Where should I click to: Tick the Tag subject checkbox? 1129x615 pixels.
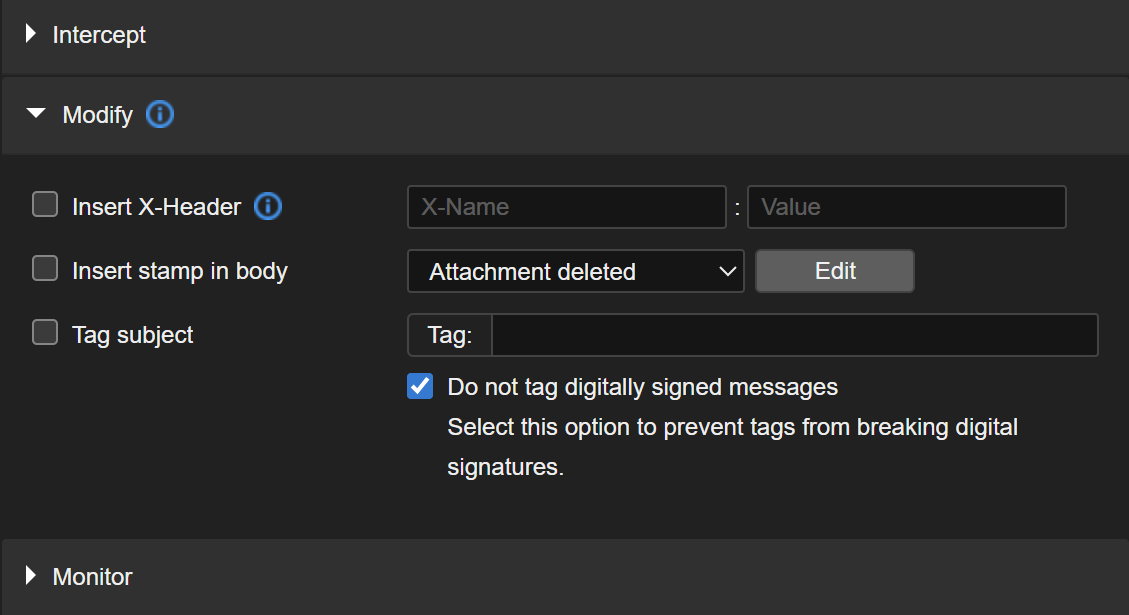click(45, 334)
